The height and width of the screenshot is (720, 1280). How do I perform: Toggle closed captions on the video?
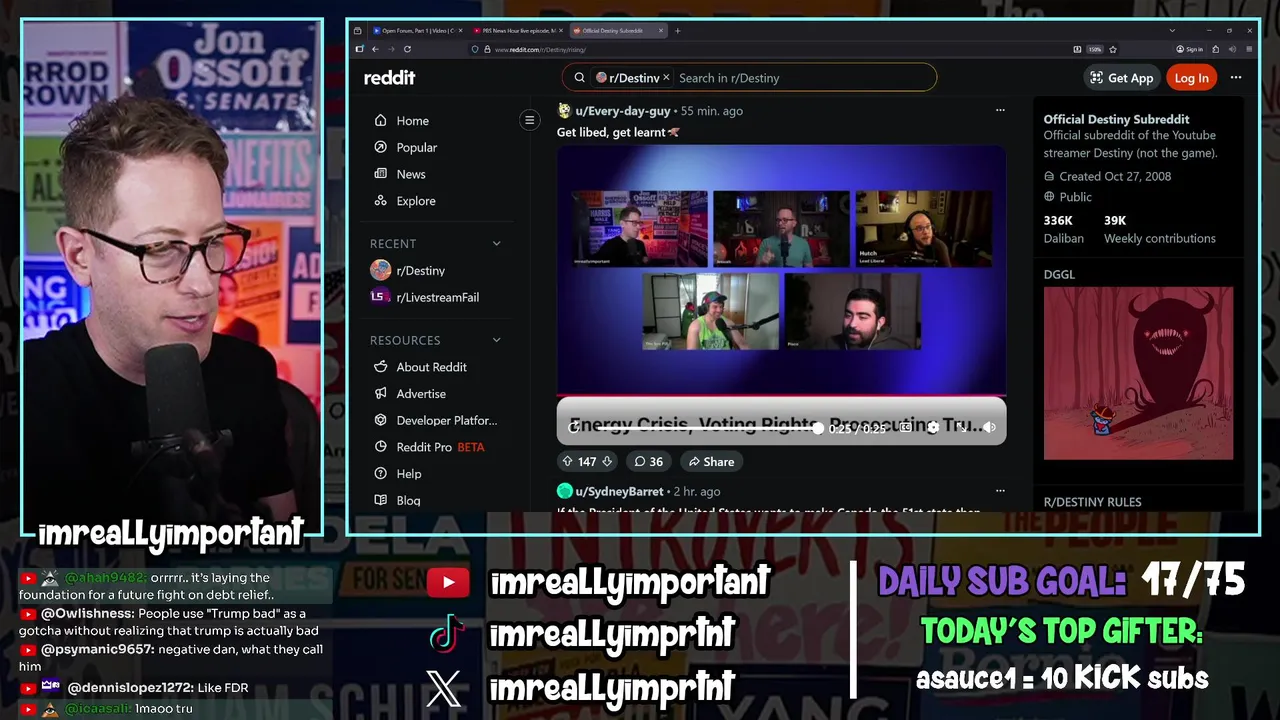(x=905, y=427)
